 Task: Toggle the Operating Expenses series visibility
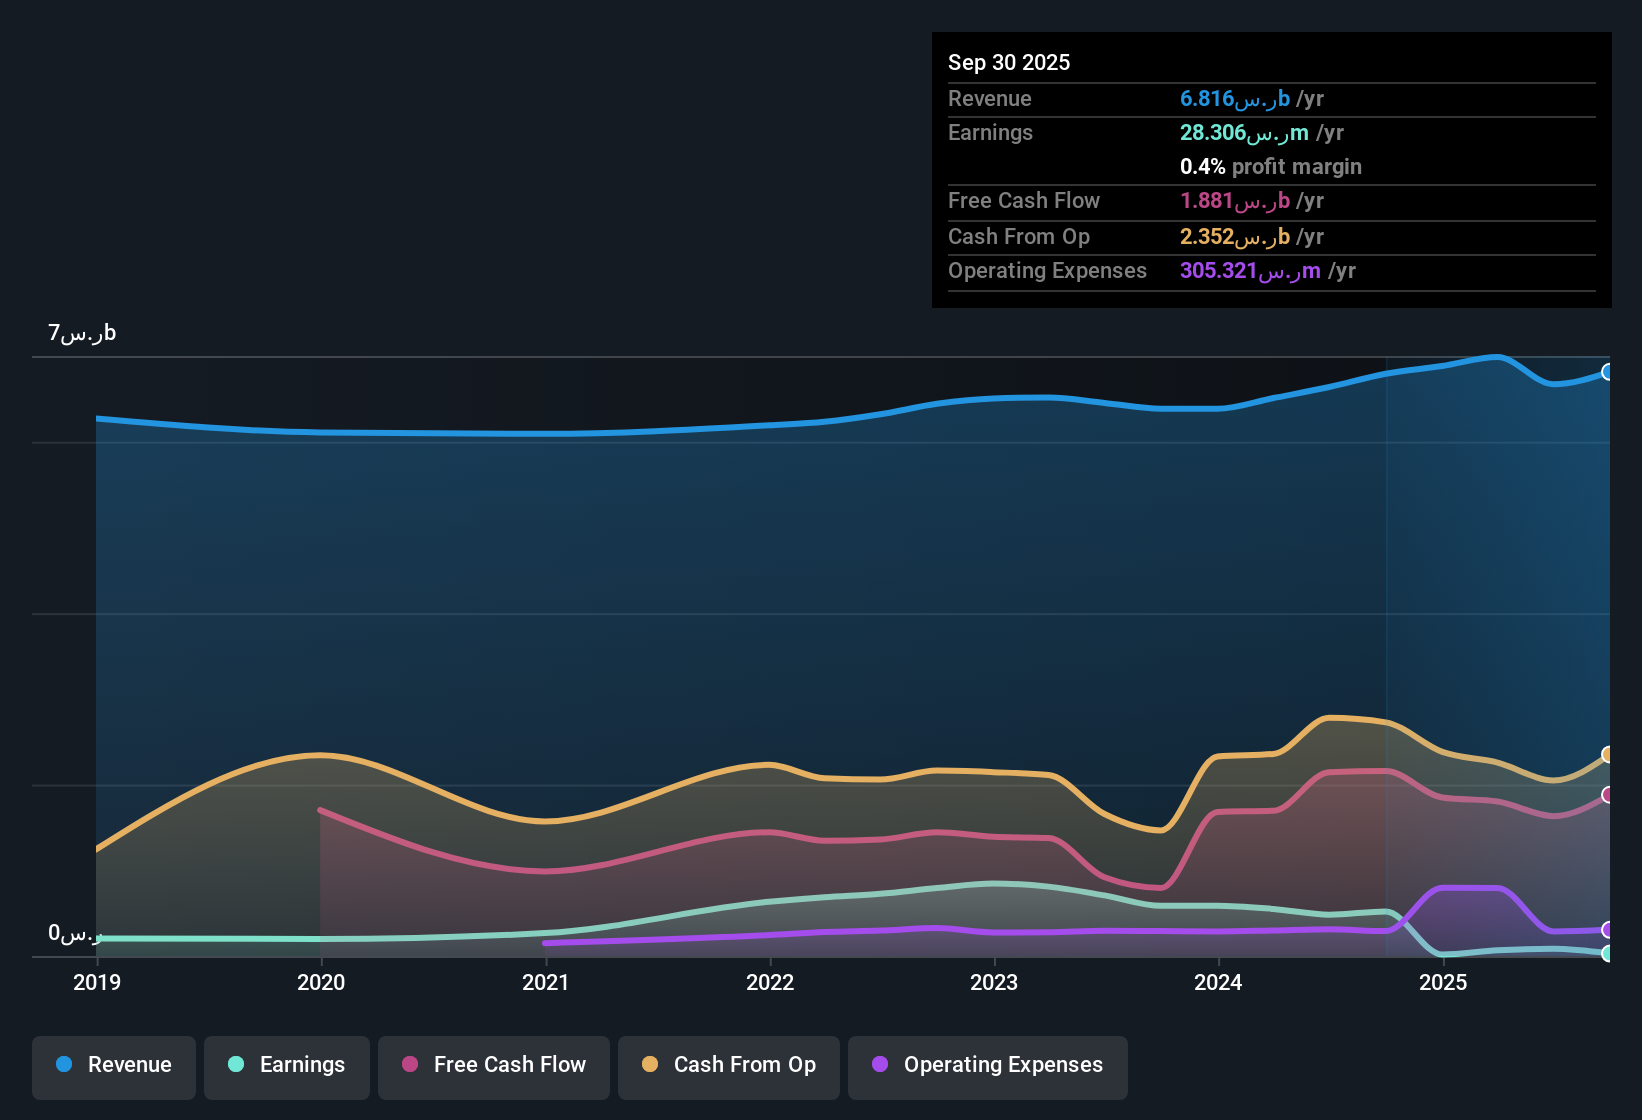click(987, 1065)
